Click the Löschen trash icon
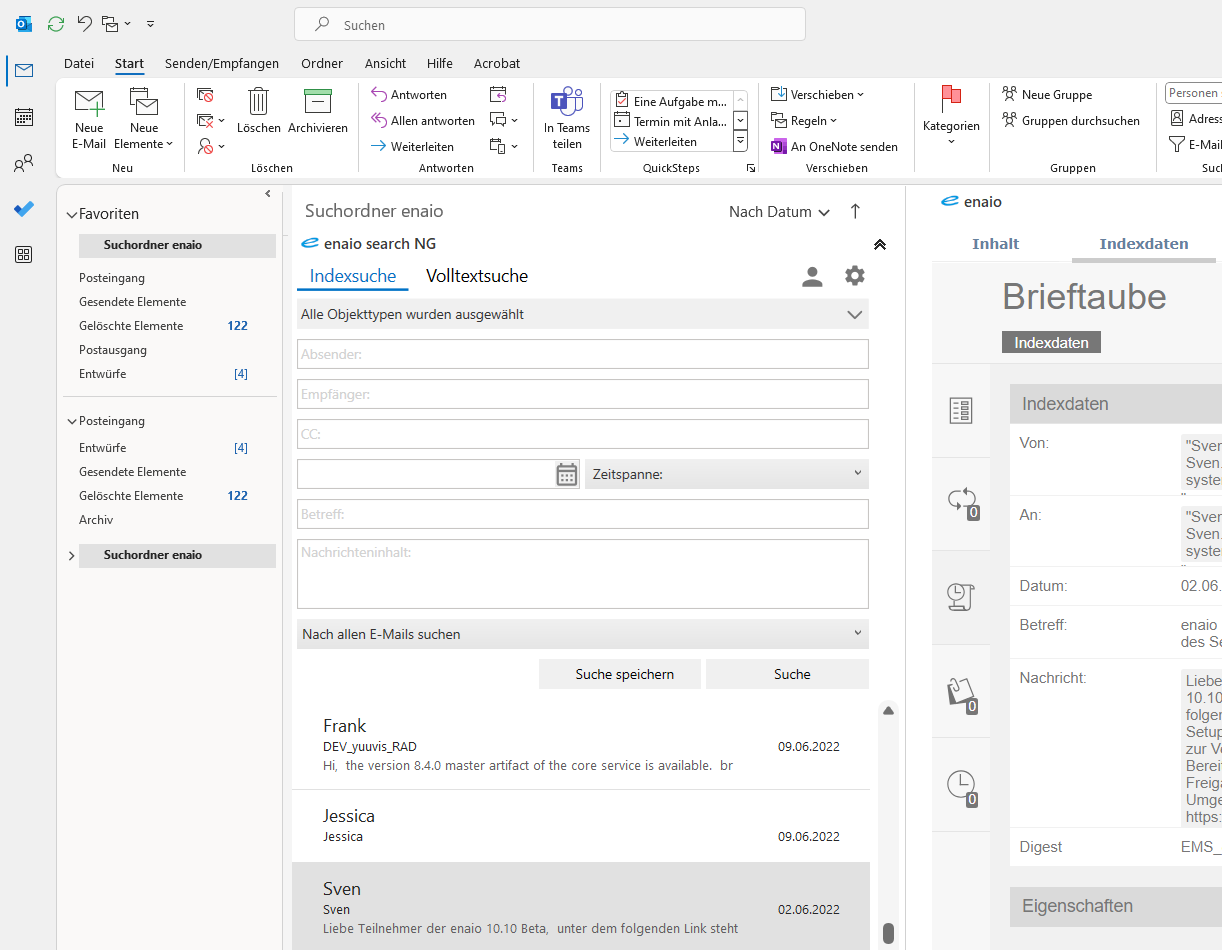This screenshot has height=950, width=1222. 259,103
